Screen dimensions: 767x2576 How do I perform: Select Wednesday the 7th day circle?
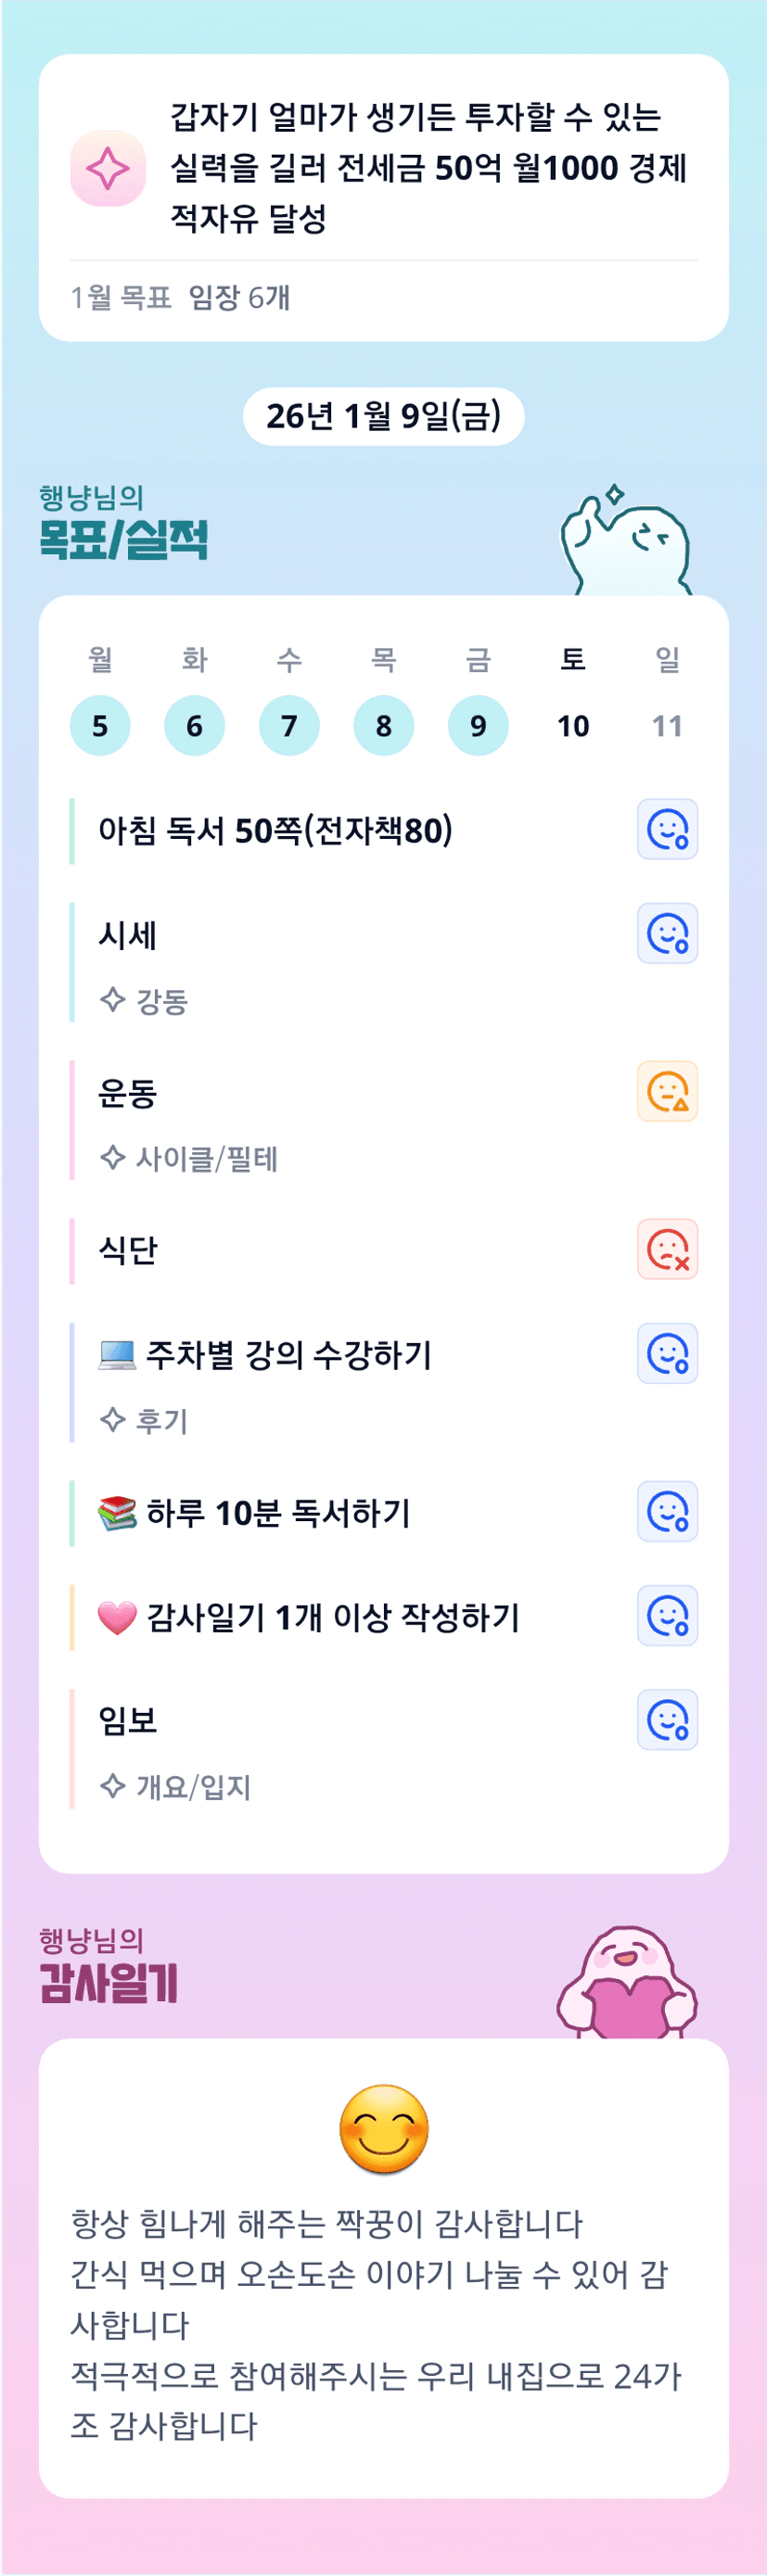click(x=289, y=725)
